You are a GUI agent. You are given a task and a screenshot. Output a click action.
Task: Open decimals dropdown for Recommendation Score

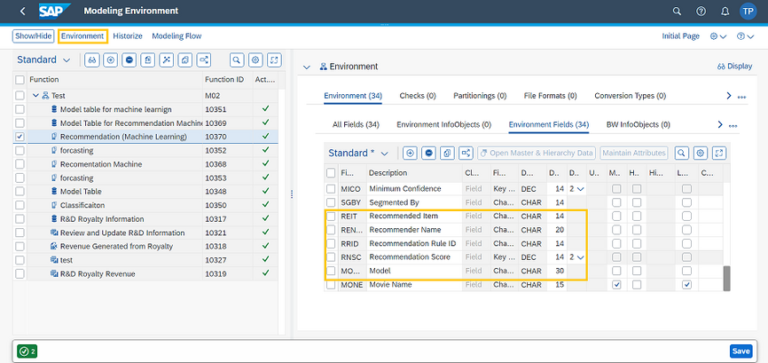581,257
